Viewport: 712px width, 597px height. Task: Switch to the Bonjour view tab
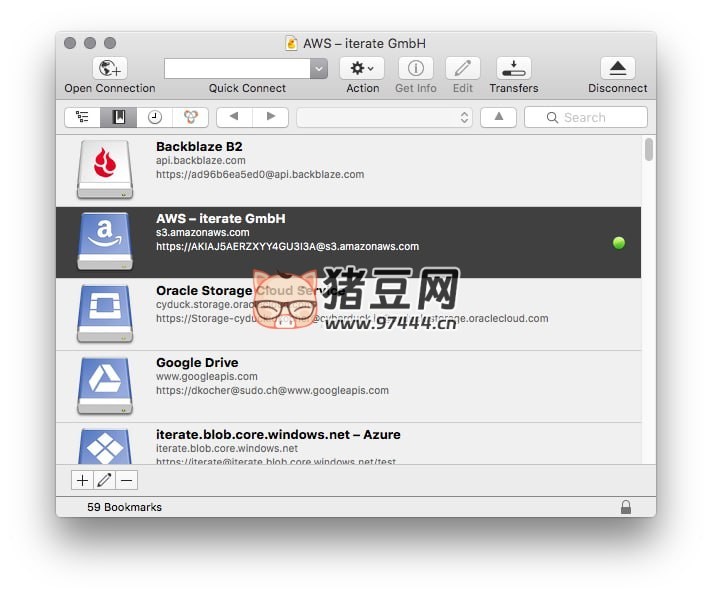coord(191,118)
